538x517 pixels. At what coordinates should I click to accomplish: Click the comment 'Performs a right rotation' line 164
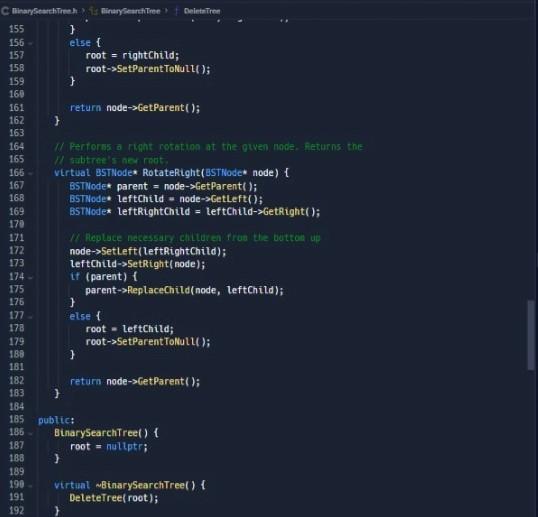(x=208, y=147)
